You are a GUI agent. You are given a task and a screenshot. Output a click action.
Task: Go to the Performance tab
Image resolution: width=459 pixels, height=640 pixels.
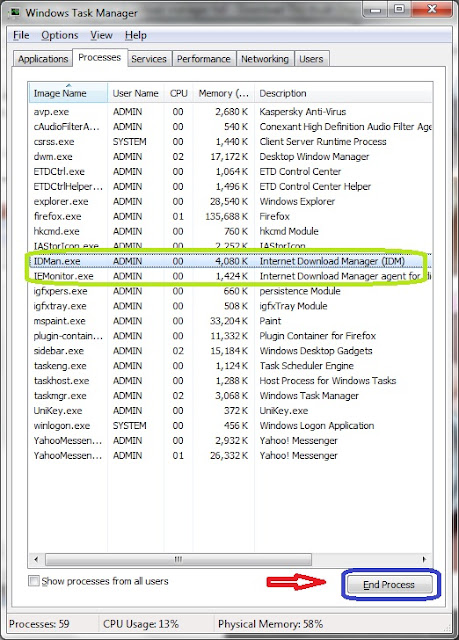tap(204, 59)
